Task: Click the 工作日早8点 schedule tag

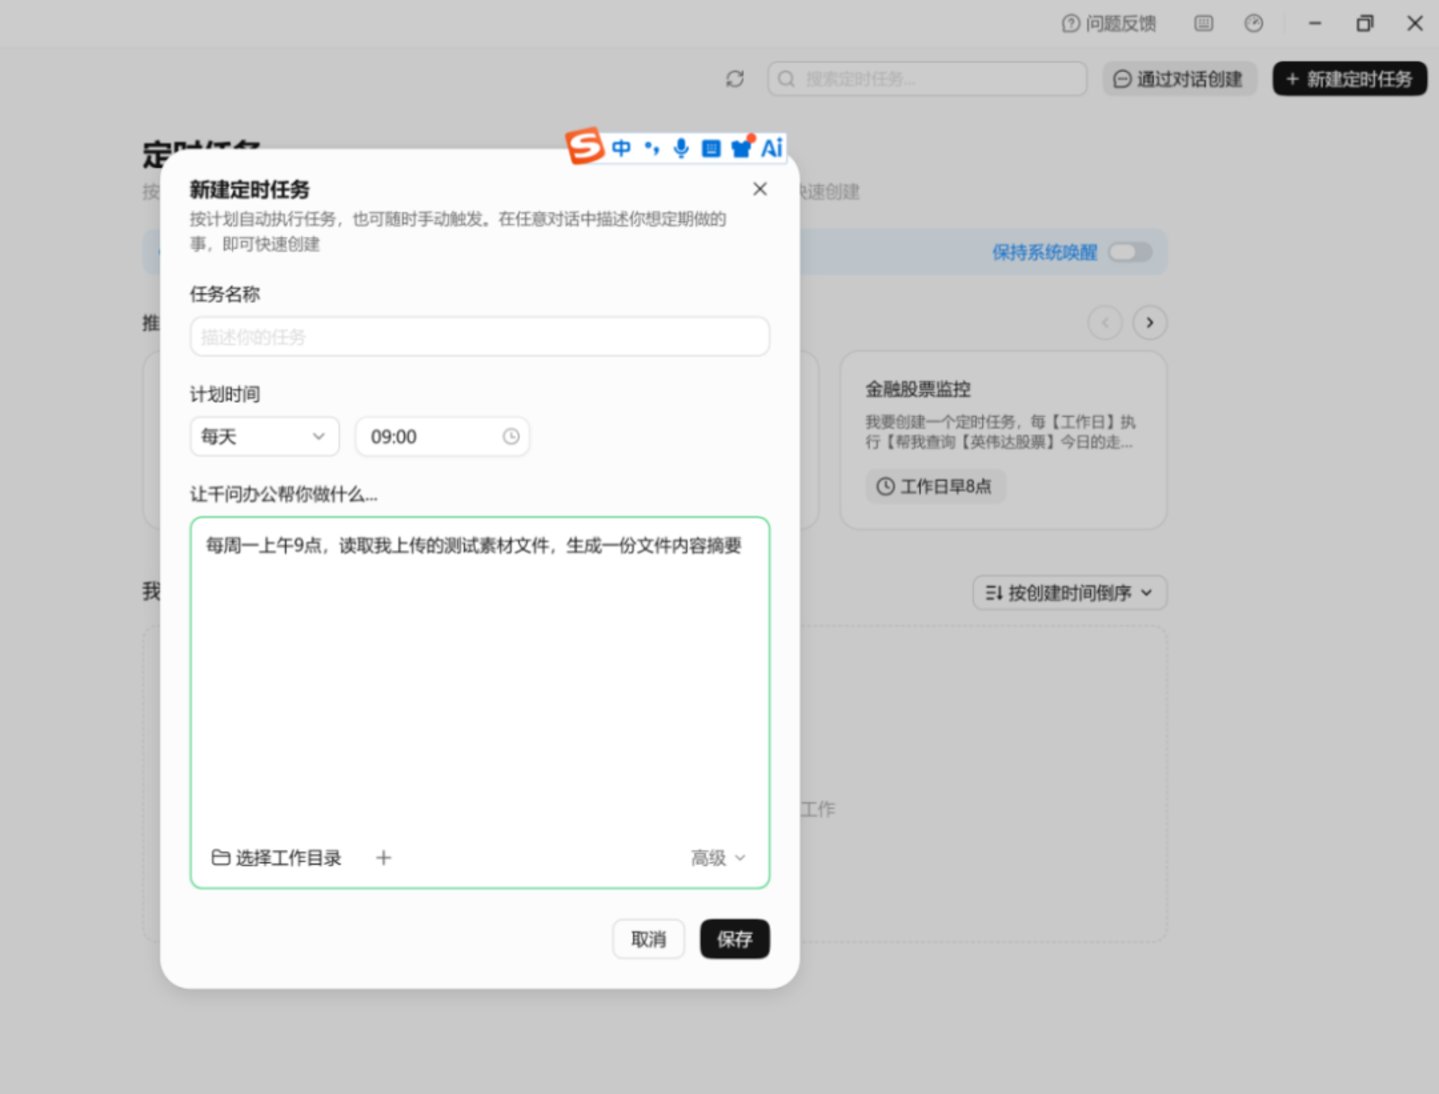Action: [935, 486]
